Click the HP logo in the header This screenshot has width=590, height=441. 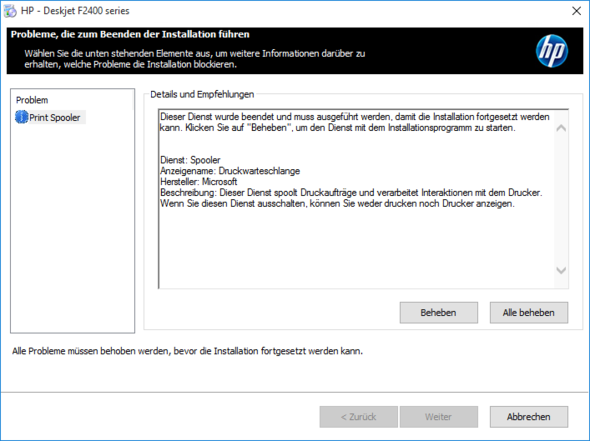tap(552, 51)
